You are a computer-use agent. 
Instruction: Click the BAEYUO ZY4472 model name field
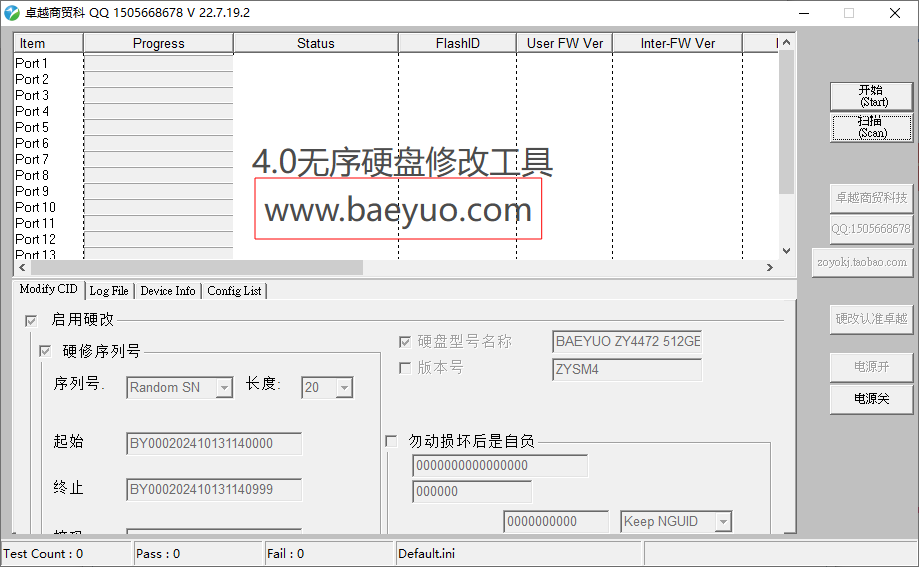click(627, 341)
